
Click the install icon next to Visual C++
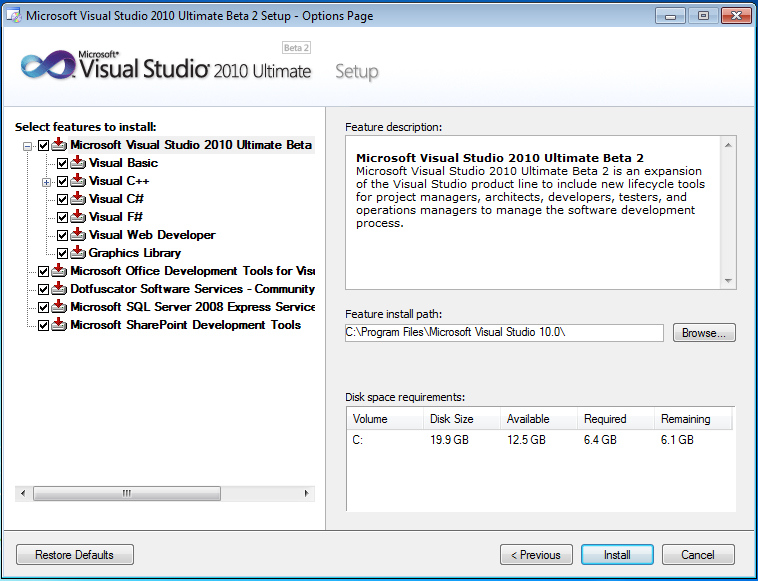point(78,181)
